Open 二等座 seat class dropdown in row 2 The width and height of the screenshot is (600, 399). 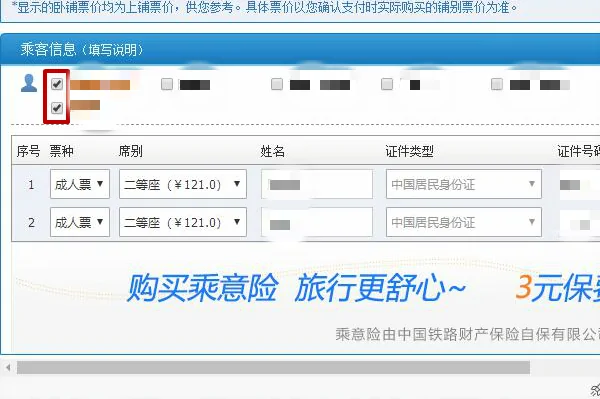[x=183, y=222]
